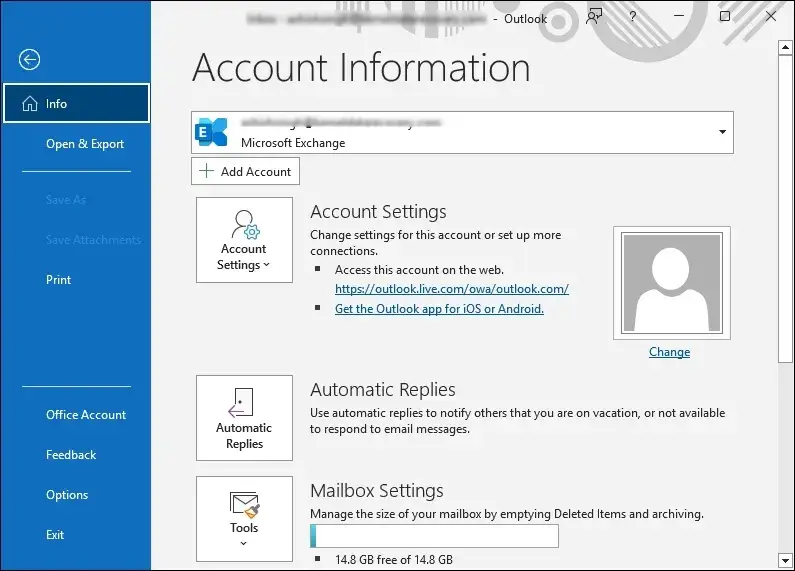Expand the account selection dropdown arrow
795x571 pixels.
(x=722, y=132)
